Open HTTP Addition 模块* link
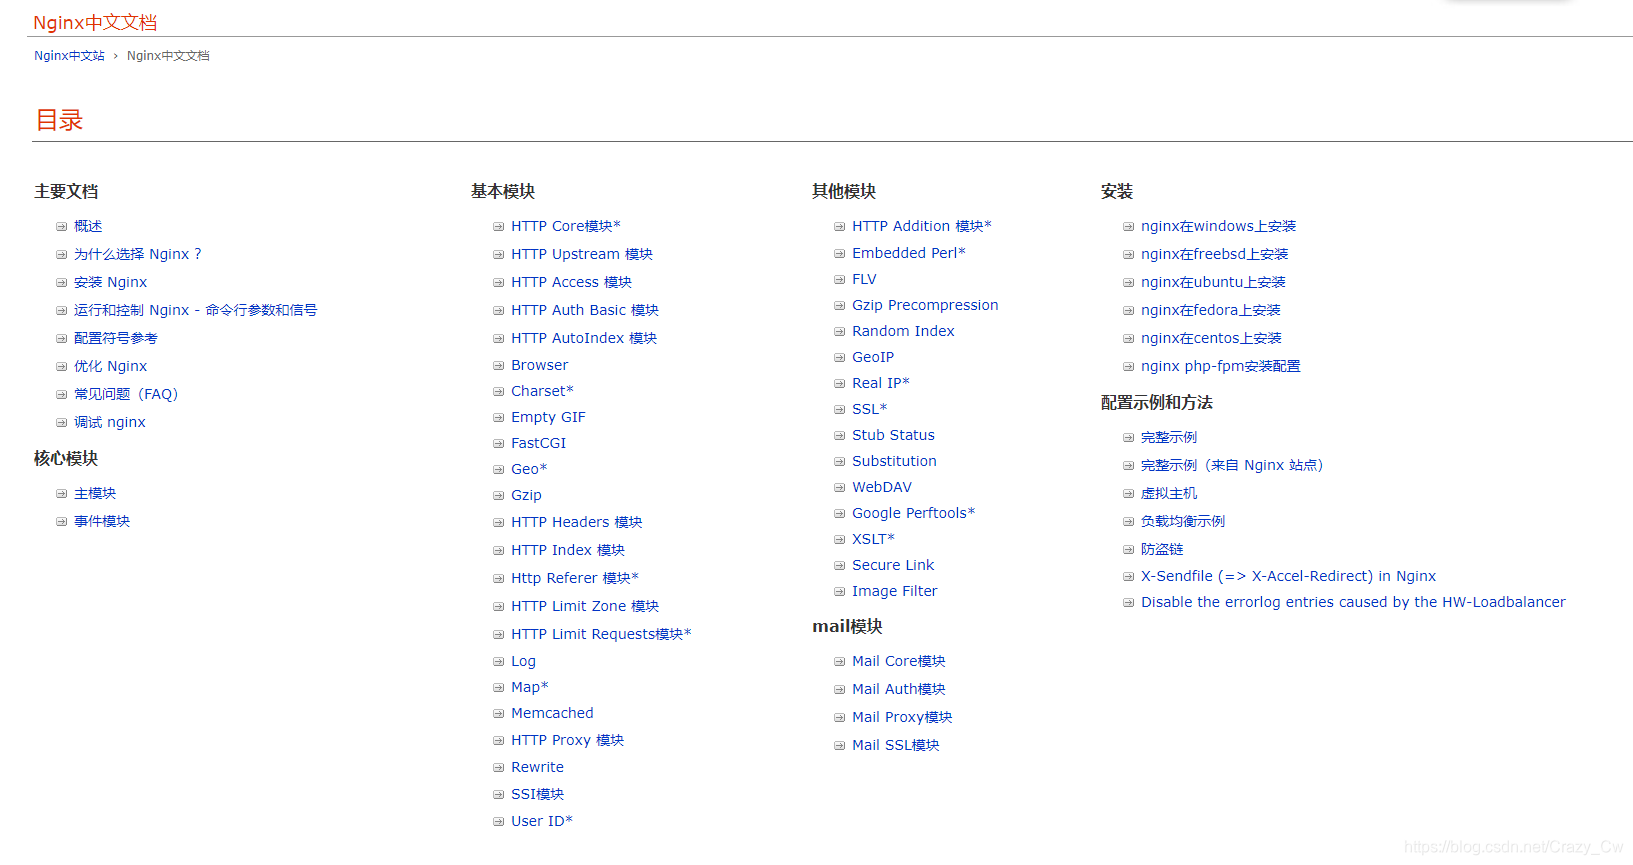1633x865 pixels. (x=921, y=226)
